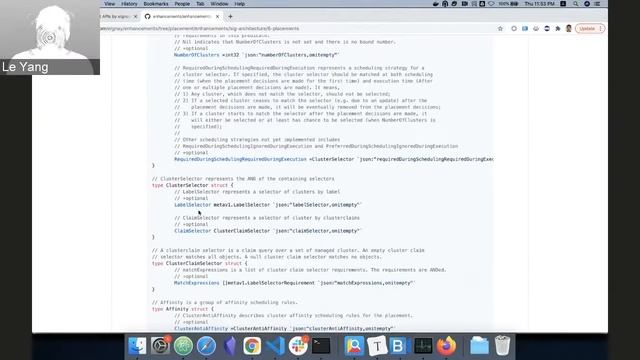This screenshot has width=640, height=360.
Task: Click the blue square extension icon
Action: tap(525, 29)
